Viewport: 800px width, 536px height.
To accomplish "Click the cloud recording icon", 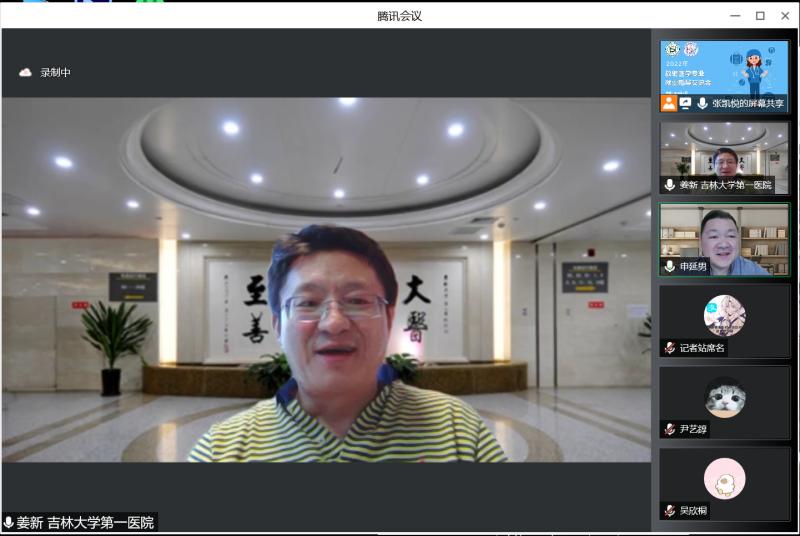I will (25, 72).
